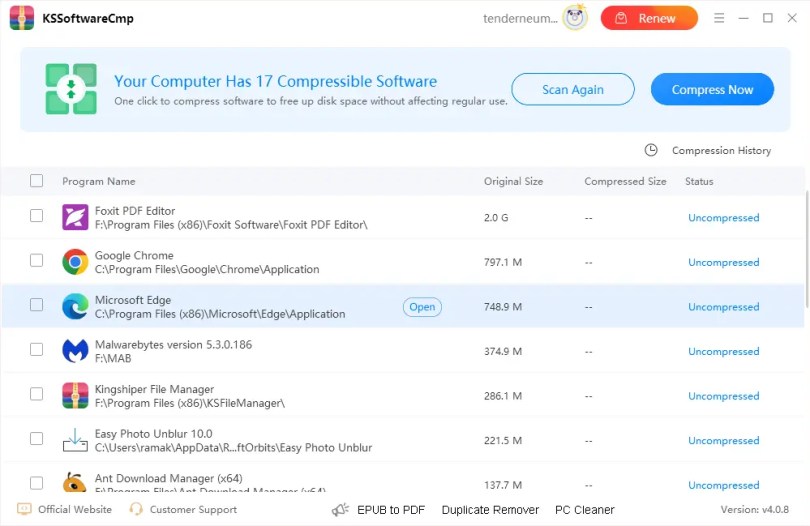Image resolution: width=810 pixels, height=526 pixels.
Task: Click the Easy Photo Unblur download icon
Action: click(75, 440)
